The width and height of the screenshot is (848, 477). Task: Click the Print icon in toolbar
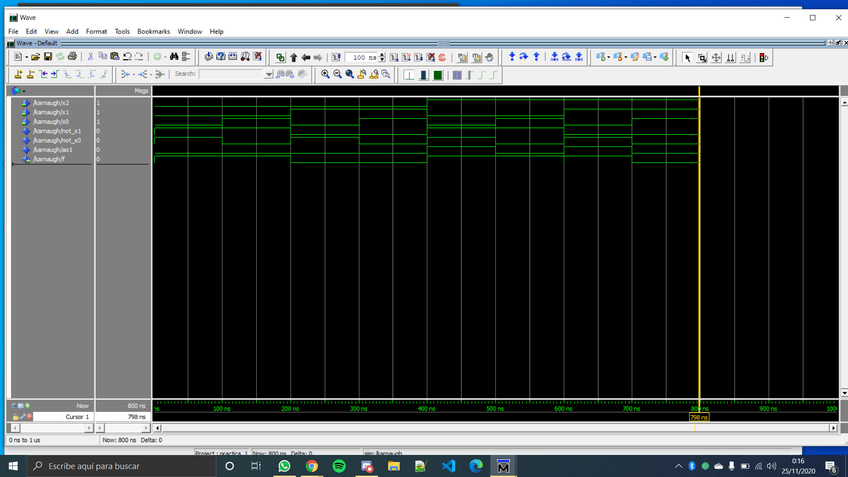(x=72, y=57)
